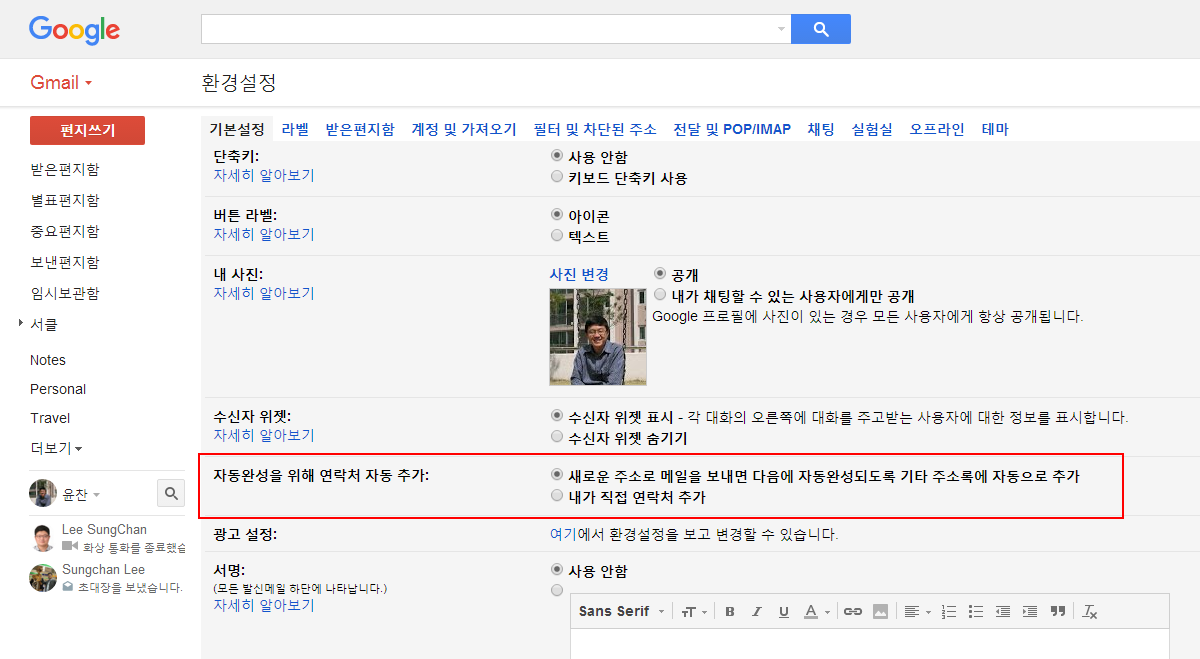Insert a link in signature
1200x659 pixels.
pyautogui.click(x=852, y=611)
